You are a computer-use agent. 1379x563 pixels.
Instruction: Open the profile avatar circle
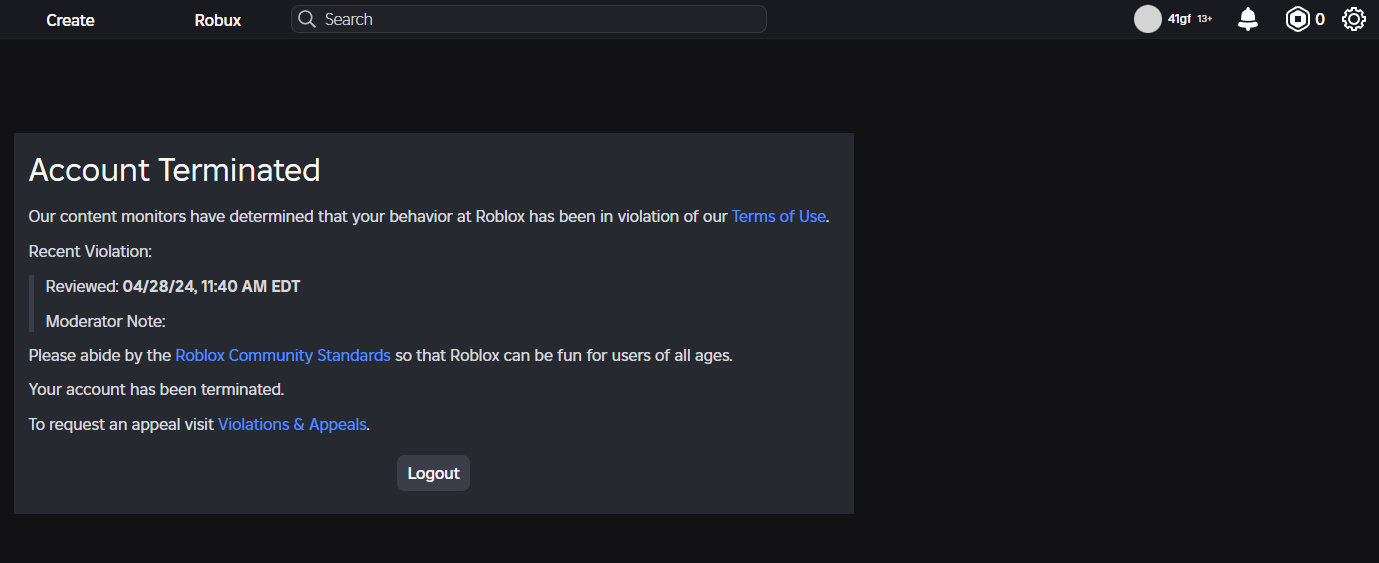coord(1148,19)
